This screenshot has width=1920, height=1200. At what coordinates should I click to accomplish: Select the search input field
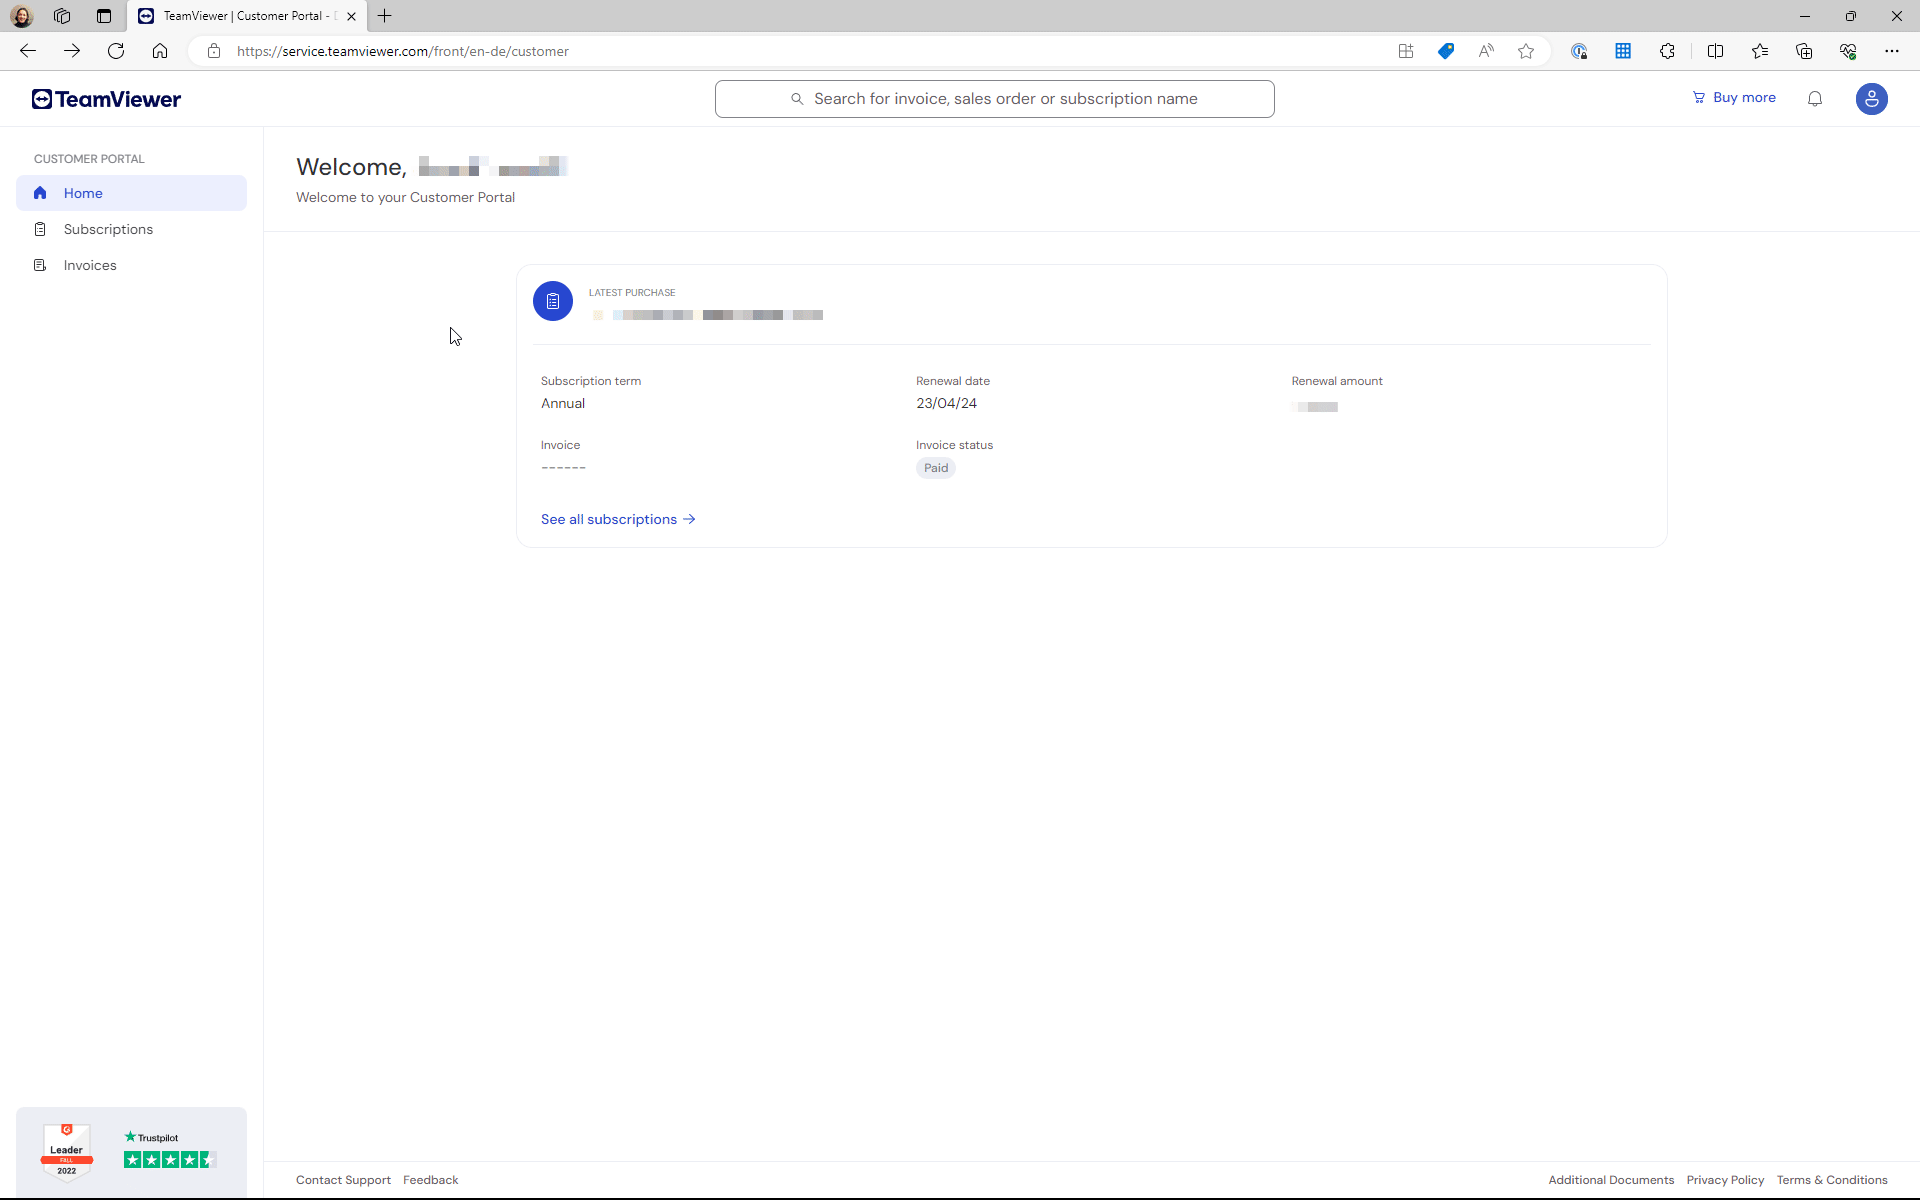pyautogui.click(x=994, y=98)
